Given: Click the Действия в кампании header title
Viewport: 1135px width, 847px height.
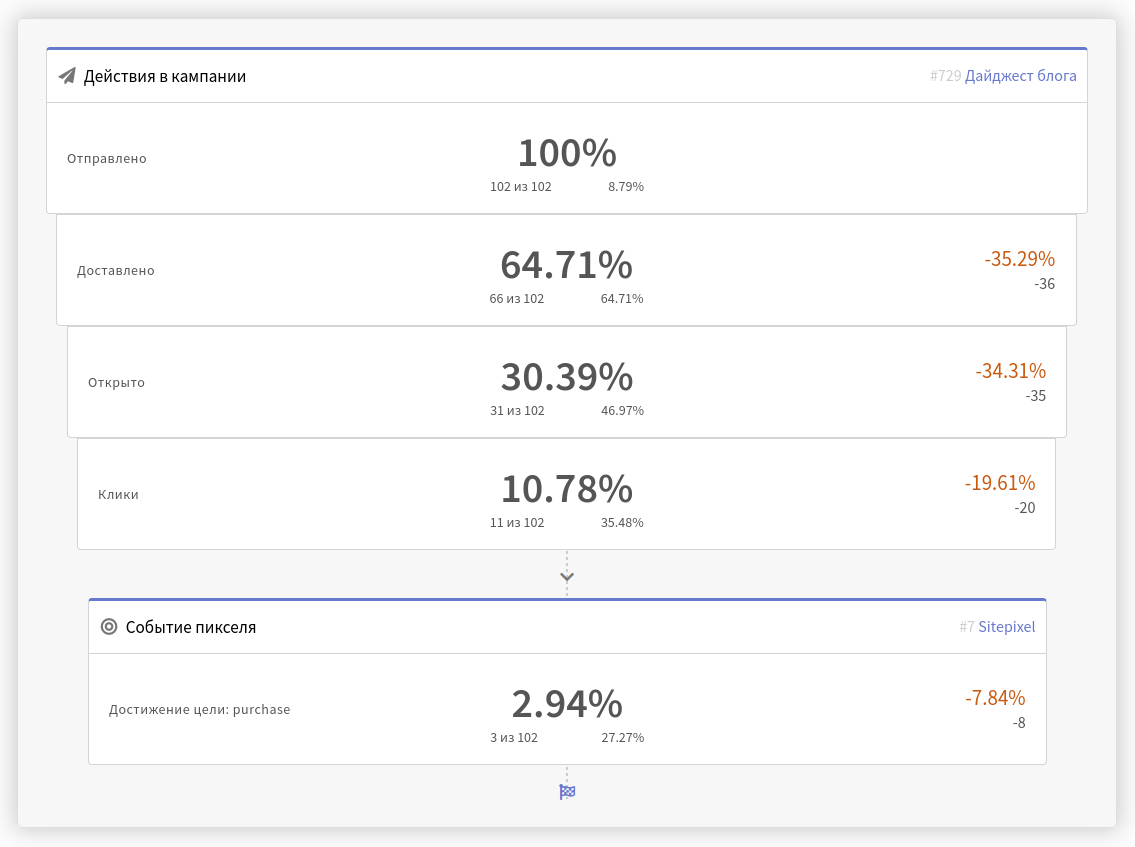Looking at the screenshot, I should point(165,76).
